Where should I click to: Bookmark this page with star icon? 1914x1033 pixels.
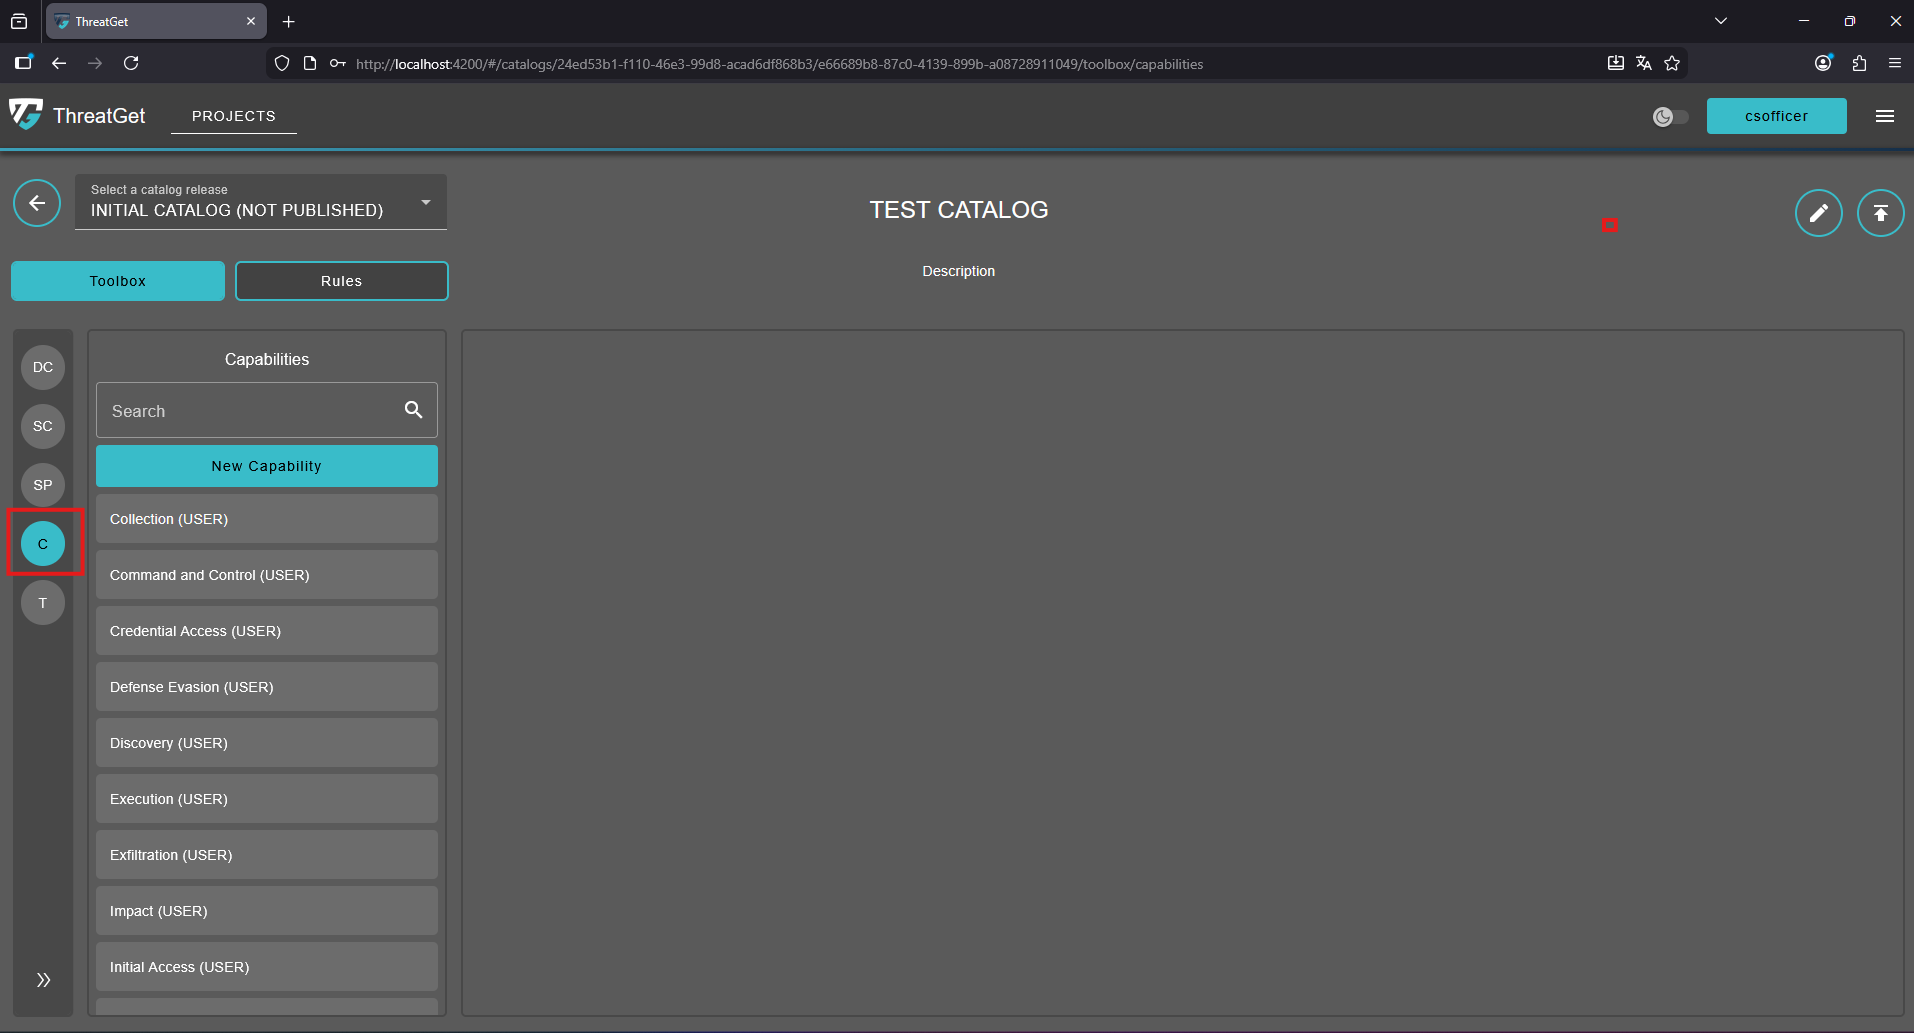point(1672,64)
